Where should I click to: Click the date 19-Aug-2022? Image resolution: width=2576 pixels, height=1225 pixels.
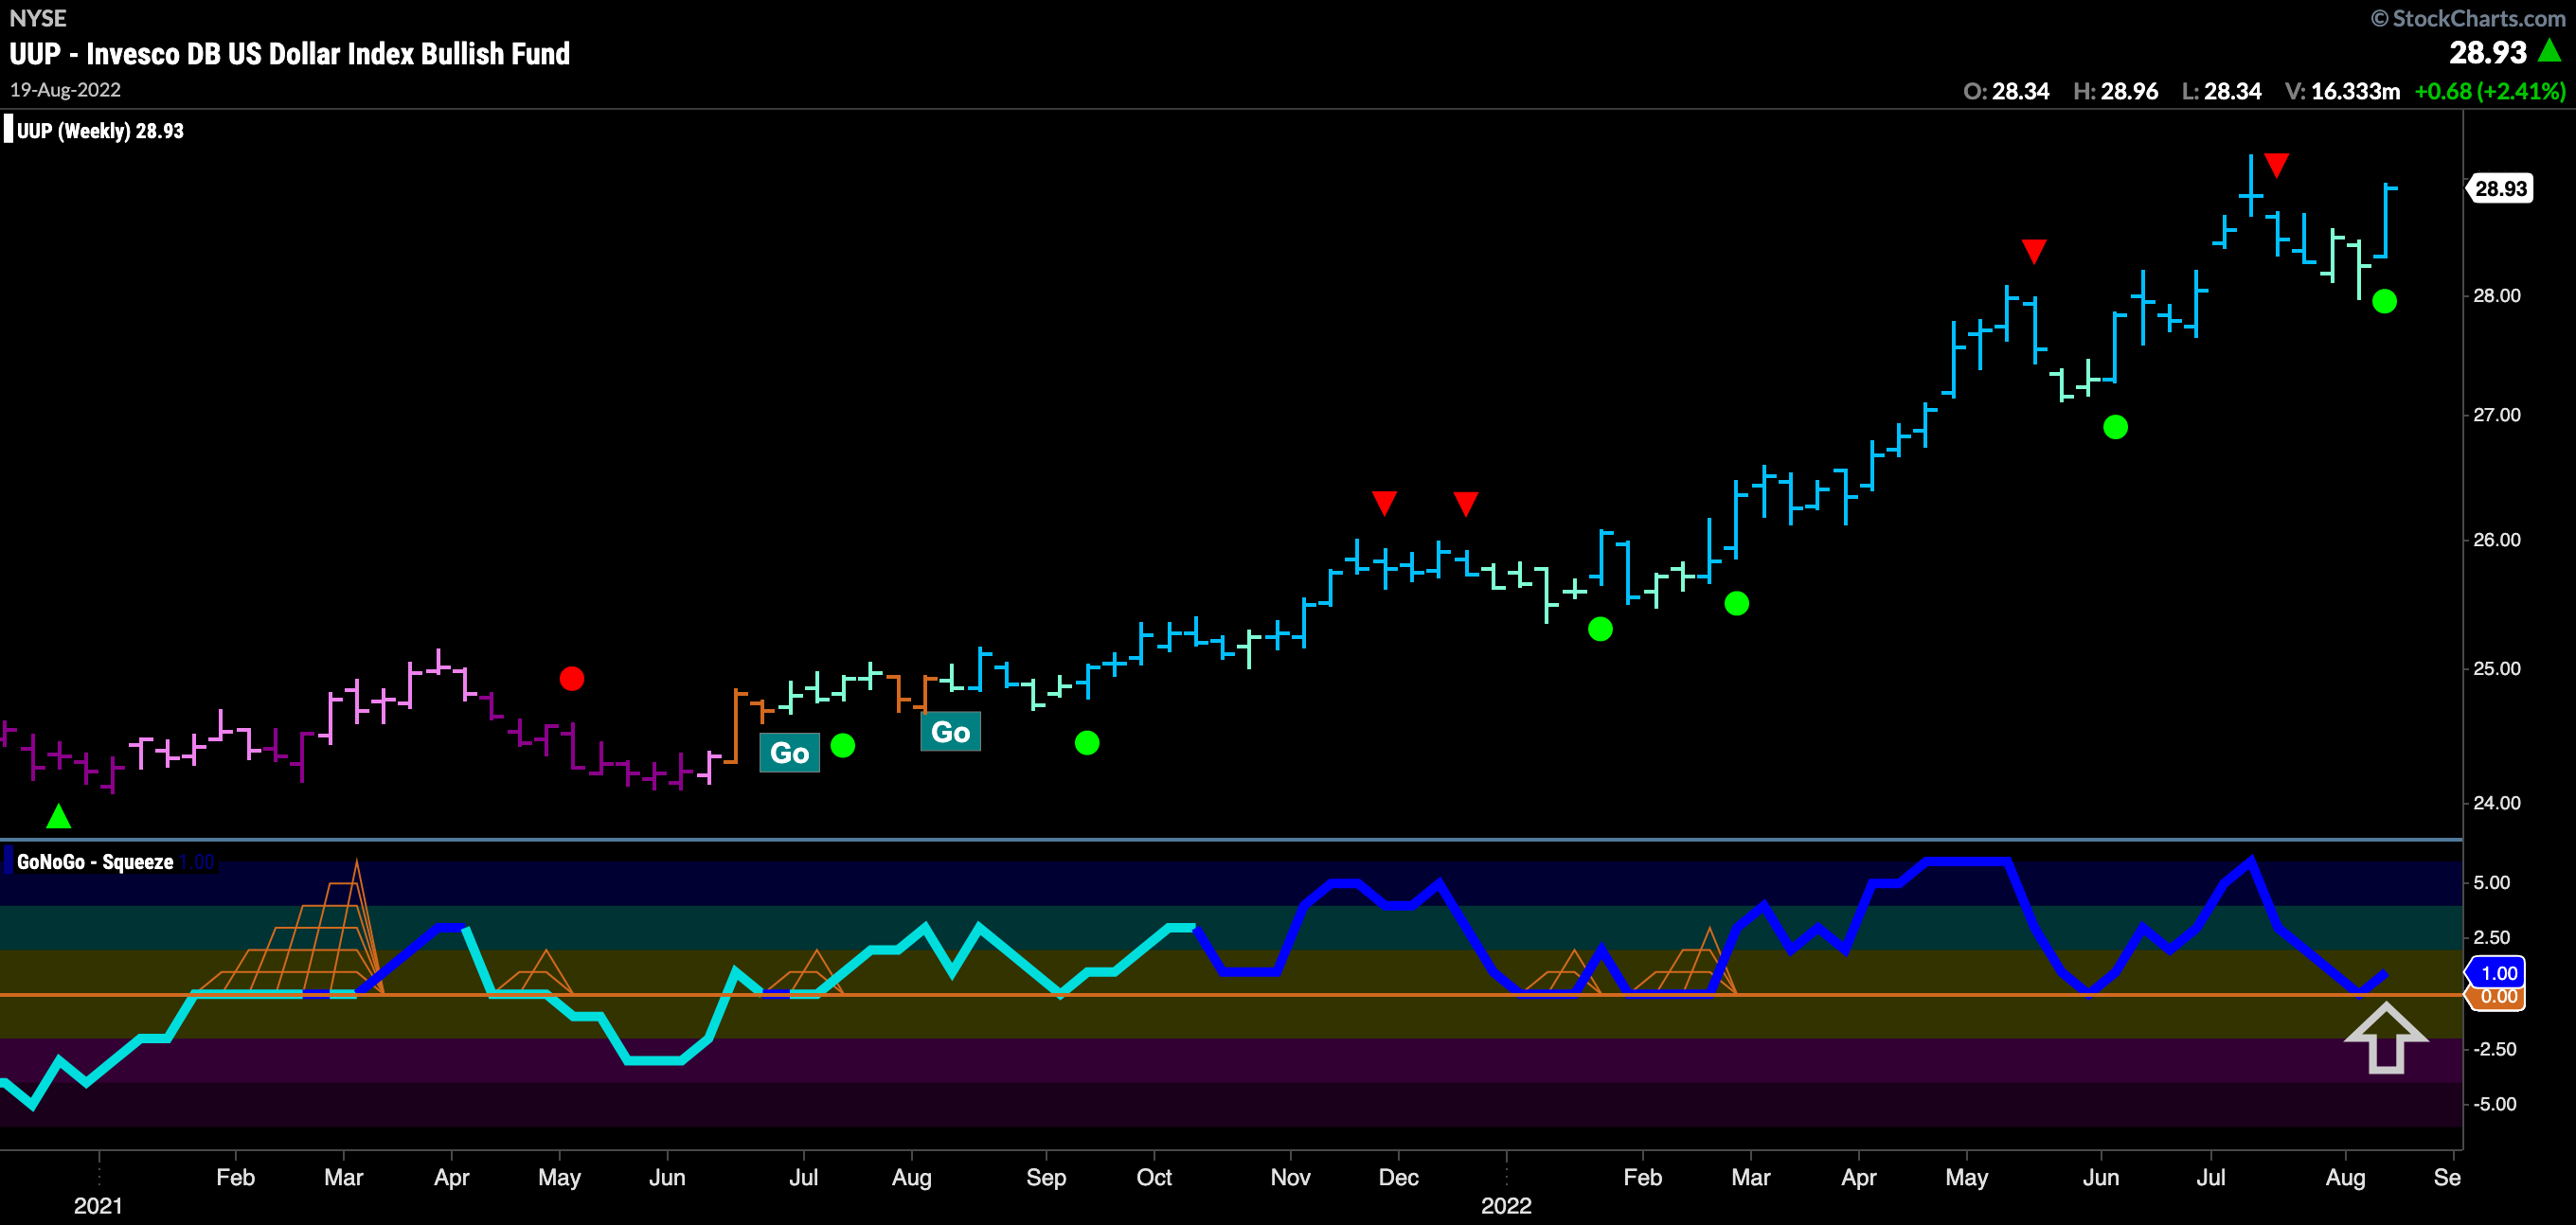(65, 90)
